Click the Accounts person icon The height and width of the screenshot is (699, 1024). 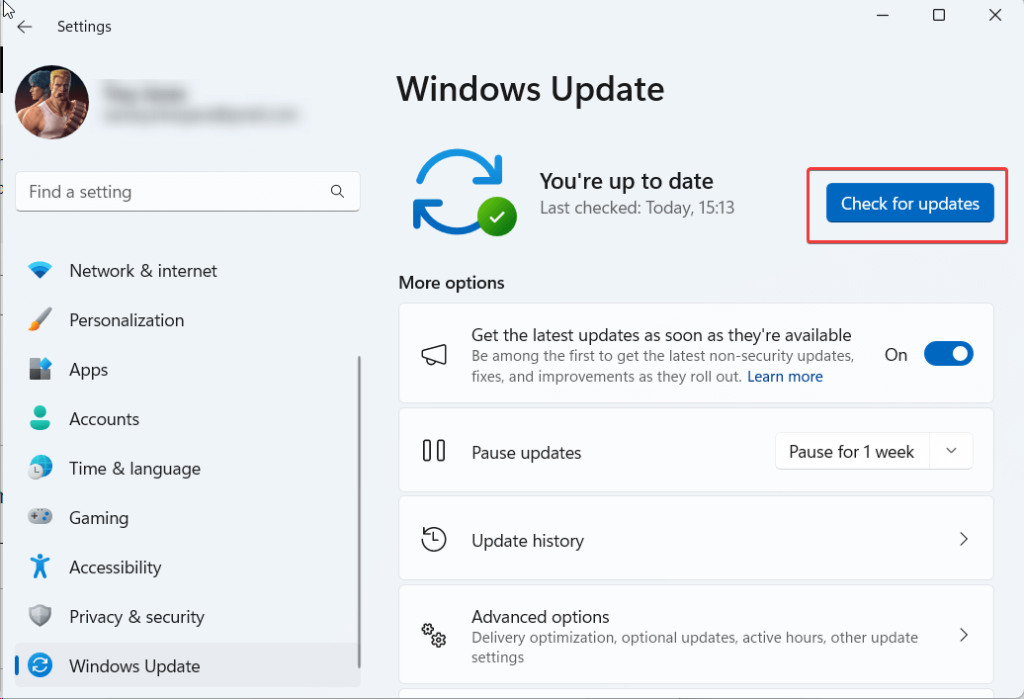tap(40, 419)
